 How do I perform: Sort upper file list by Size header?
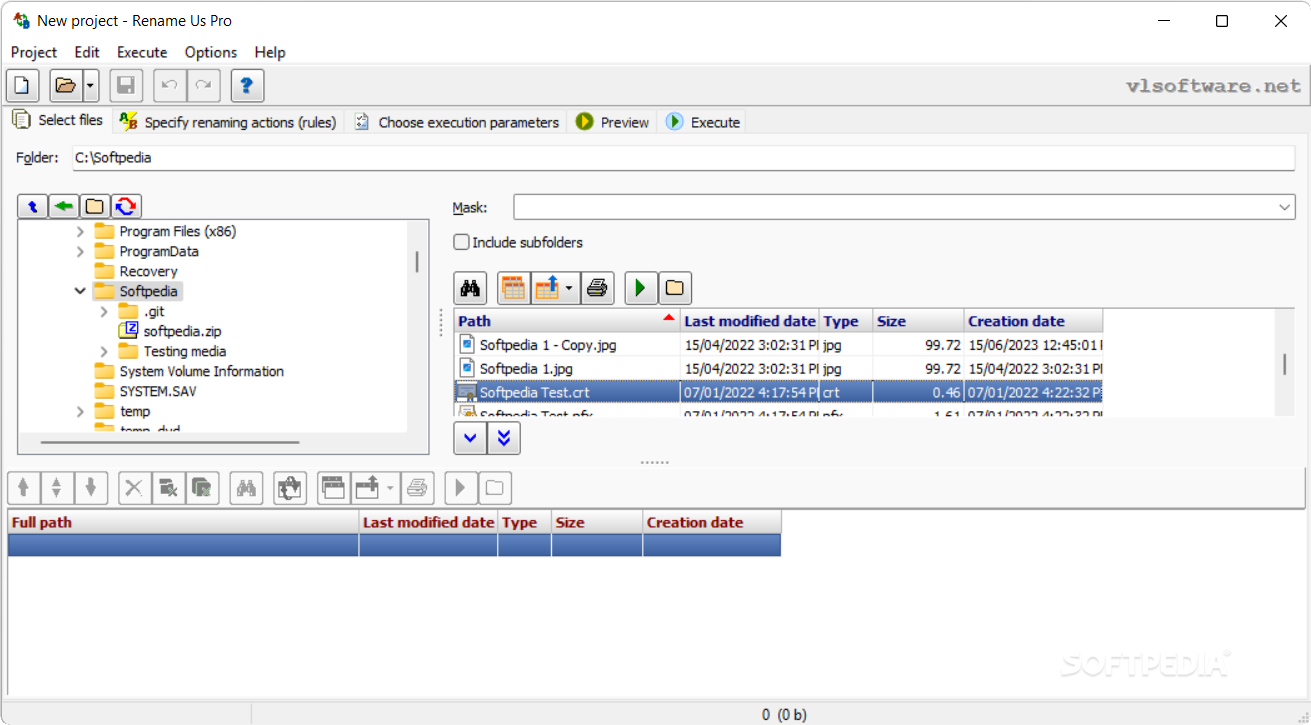point(918,321)
